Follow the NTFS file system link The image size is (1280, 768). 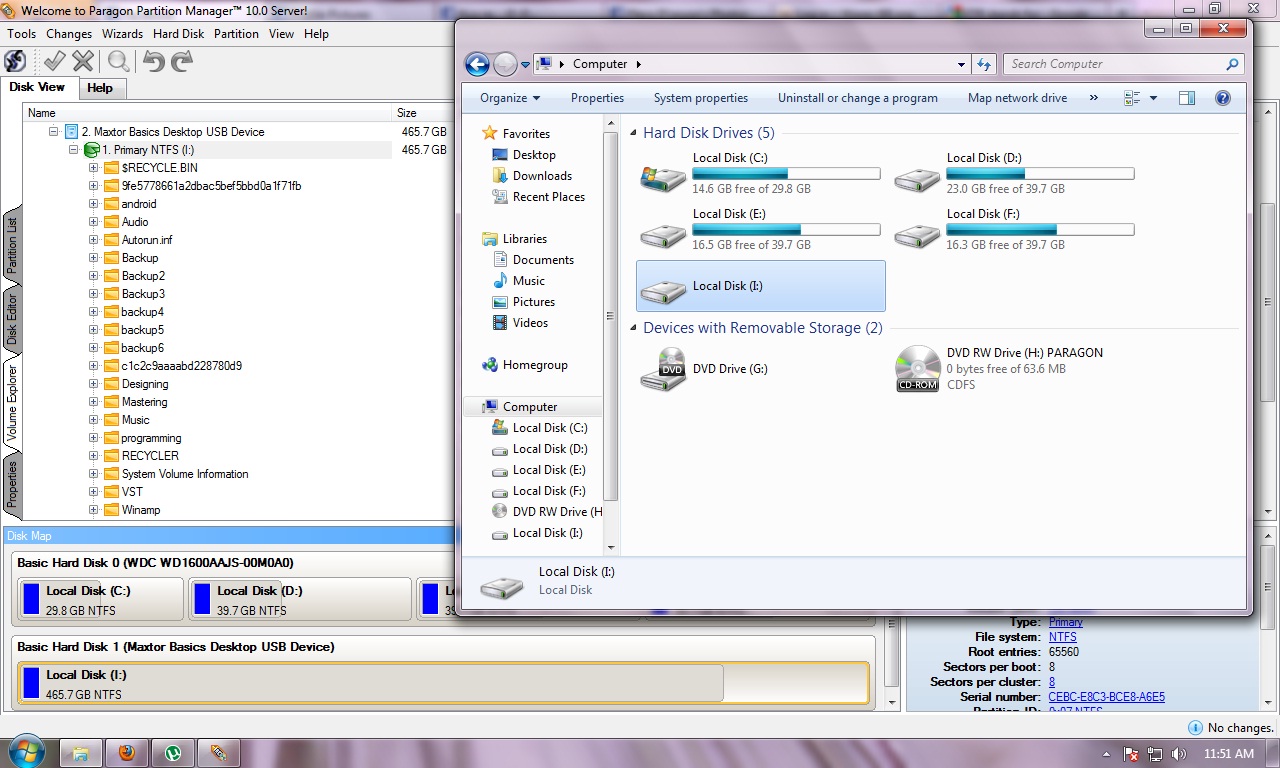[x=1062, y=637]
